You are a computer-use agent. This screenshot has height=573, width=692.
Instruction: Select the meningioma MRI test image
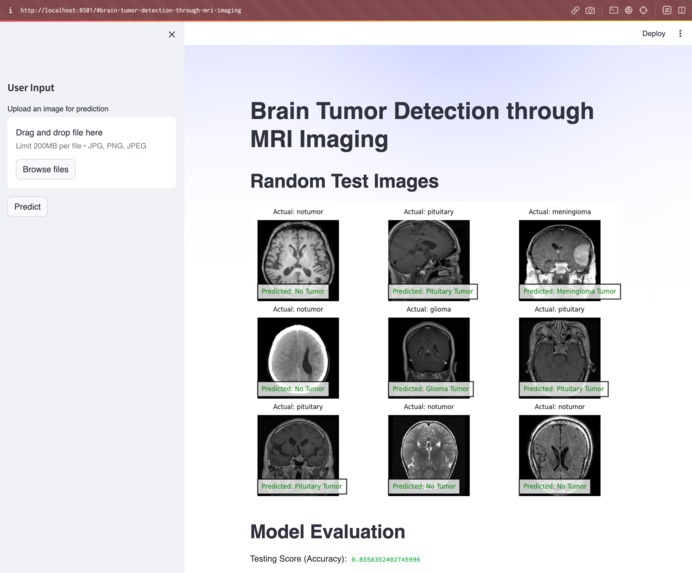pos(560,260)
